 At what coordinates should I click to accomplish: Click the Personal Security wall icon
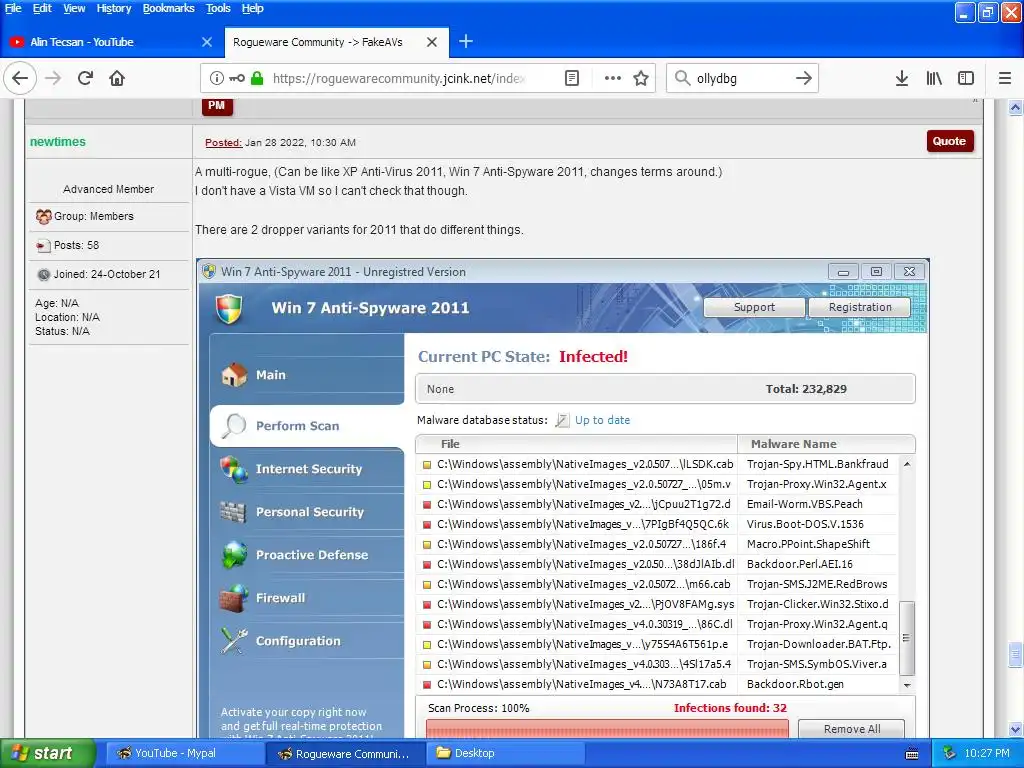pyautogui.click(x=233, y=512)
